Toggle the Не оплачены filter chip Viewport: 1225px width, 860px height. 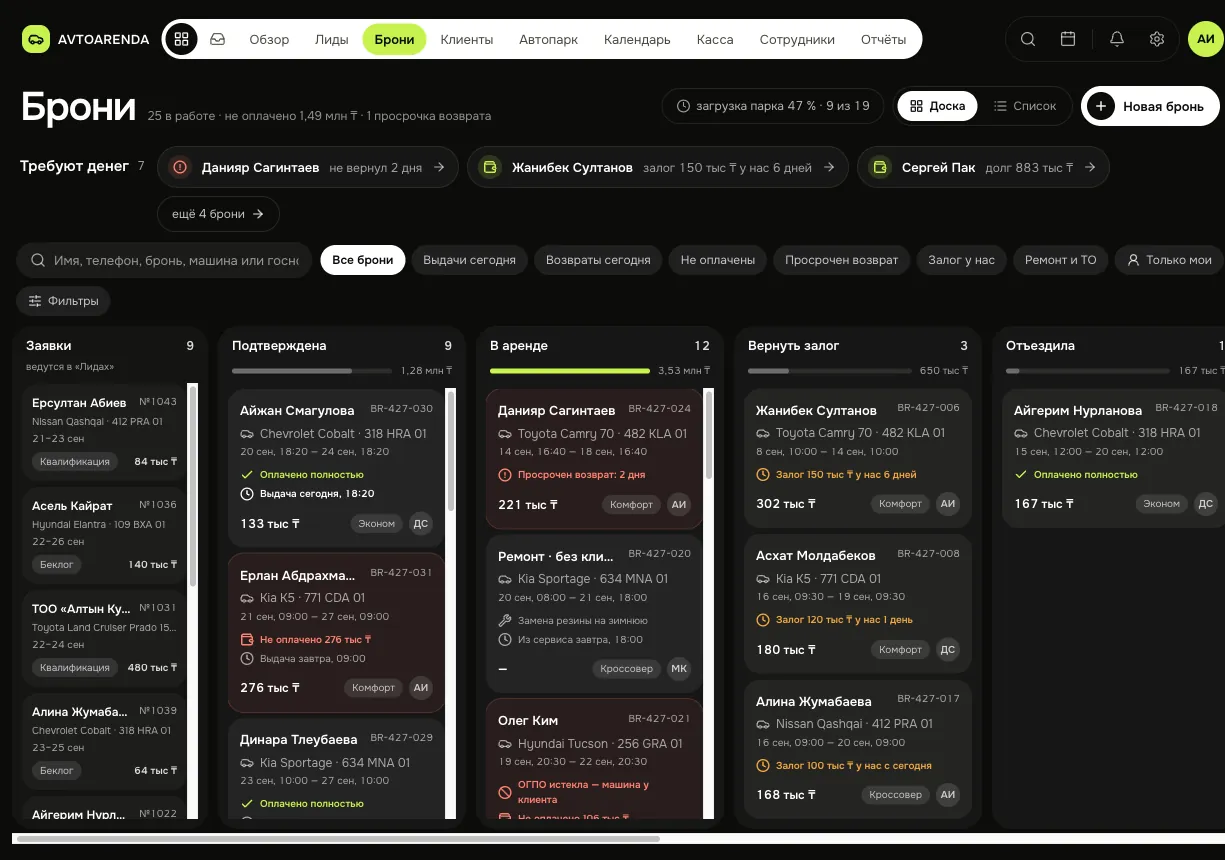tap(718, 260)
